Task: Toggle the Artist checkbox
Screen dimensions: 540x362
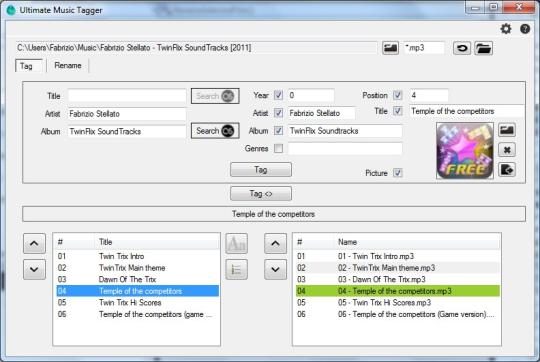Action: (278, 113)
